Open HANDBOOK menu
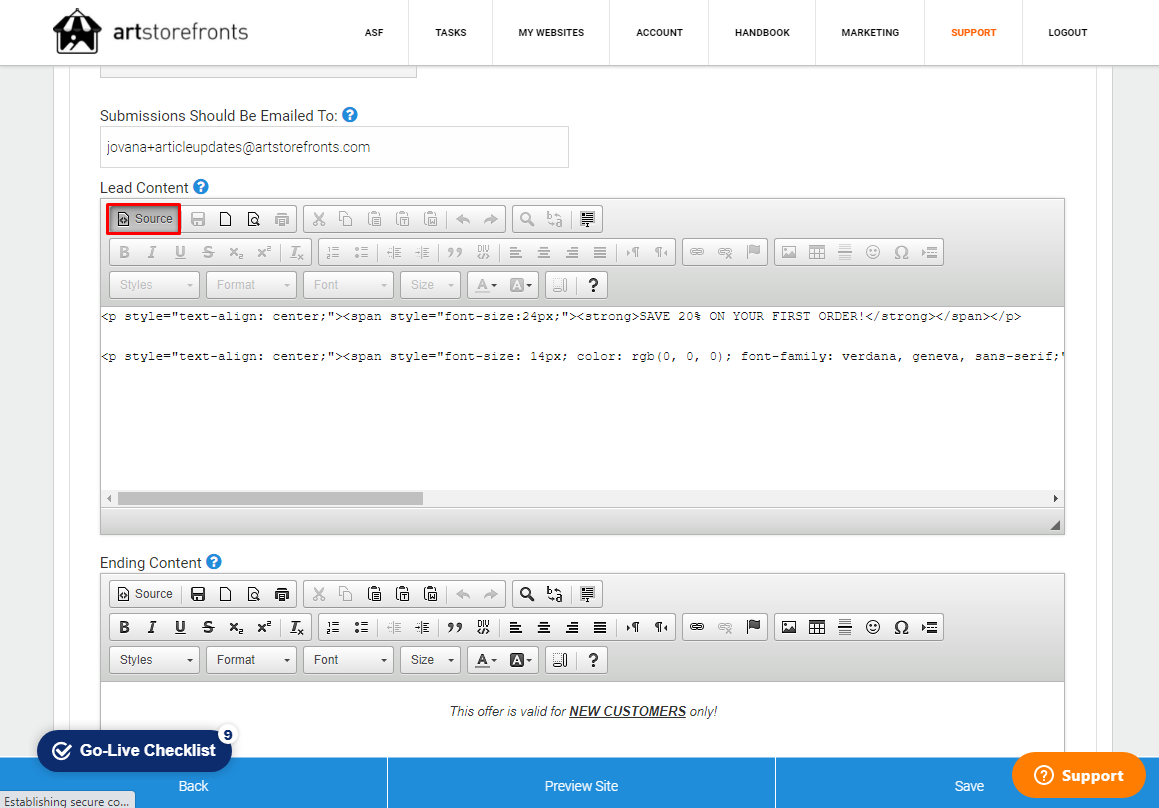This screenshot has height=808, width=1159. coord(762,33)
